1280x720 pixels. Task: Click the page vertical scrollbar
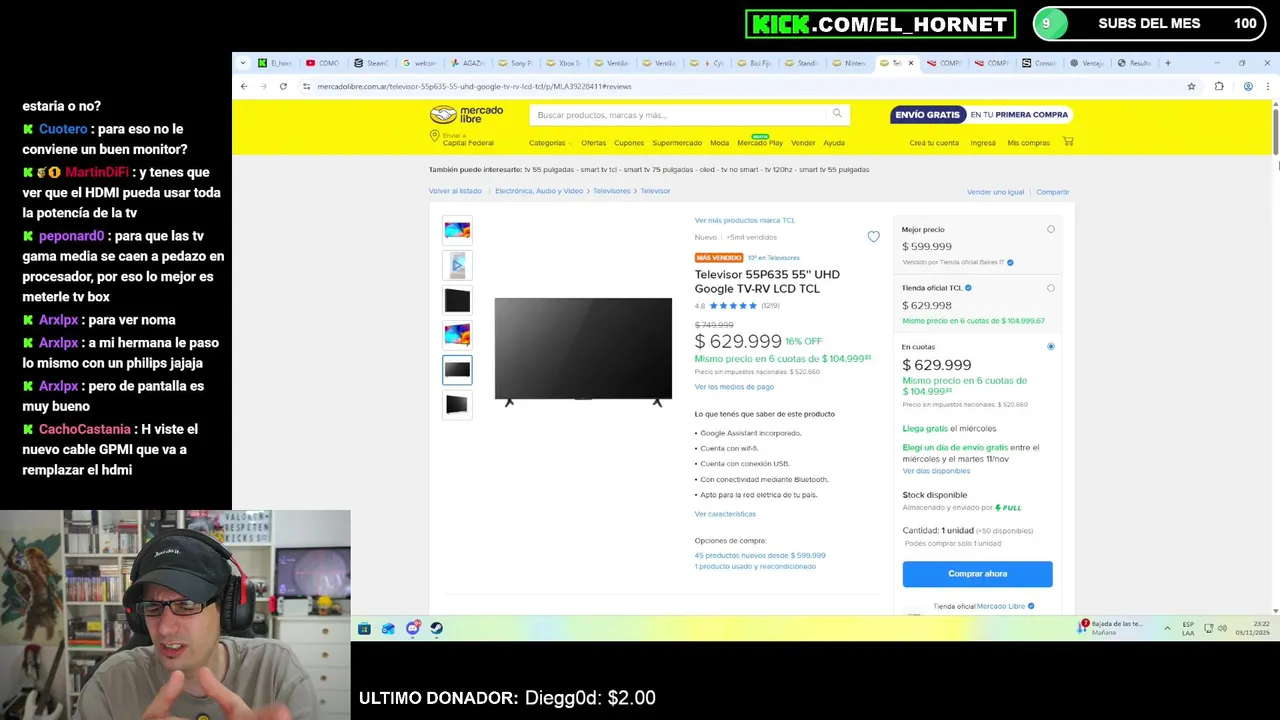(1275, 130)
